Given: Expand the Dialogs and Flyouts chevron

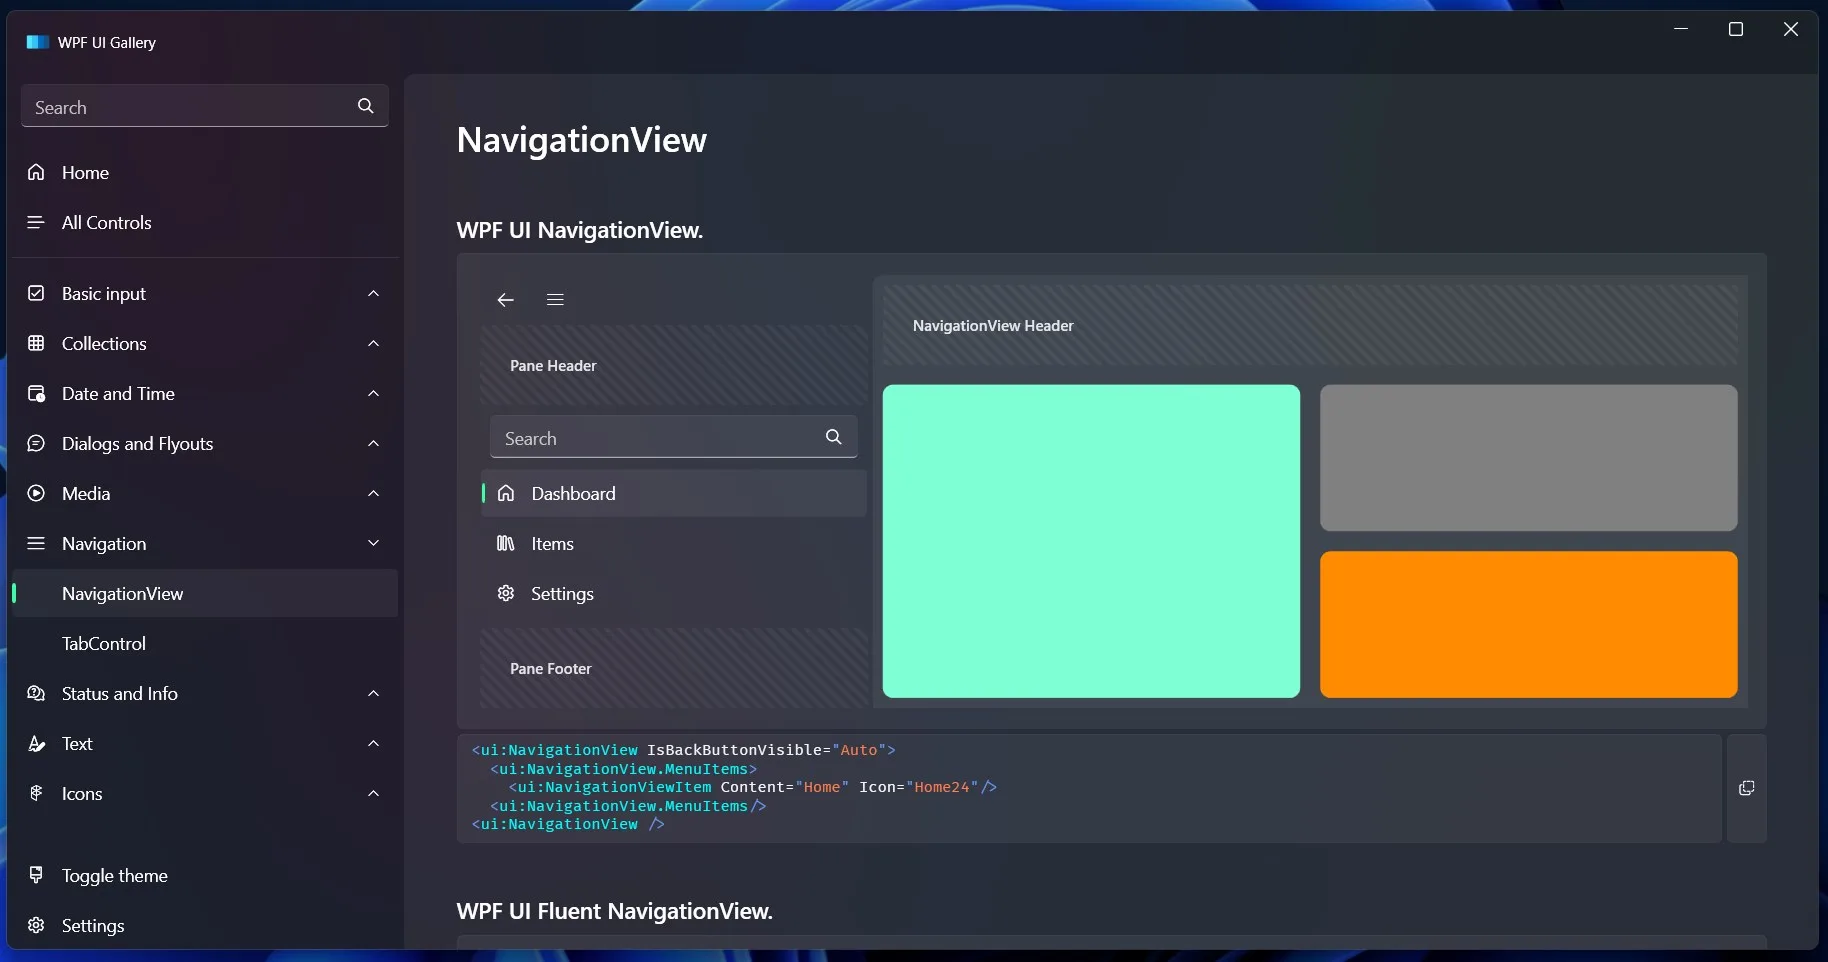Looking at the screenshot, I should (373, 443).
